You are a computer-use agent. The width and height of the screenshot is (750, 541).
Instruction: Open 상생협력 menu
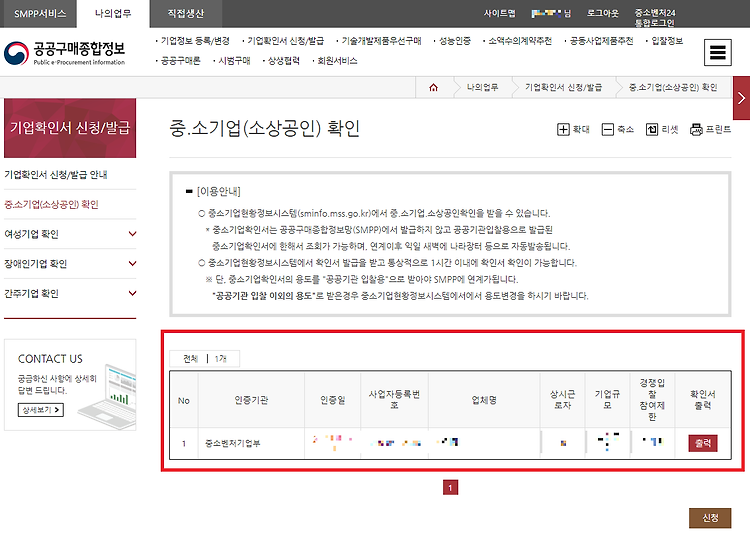point(284,61)
